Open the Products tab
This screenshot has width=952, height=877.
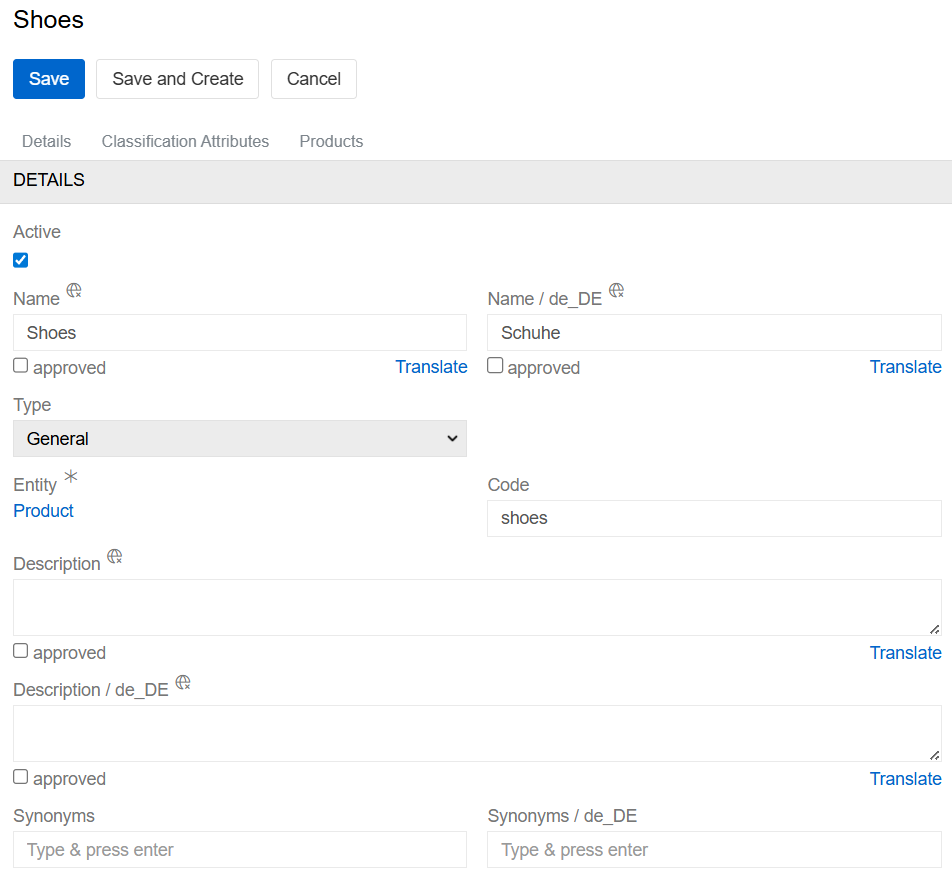331,141
